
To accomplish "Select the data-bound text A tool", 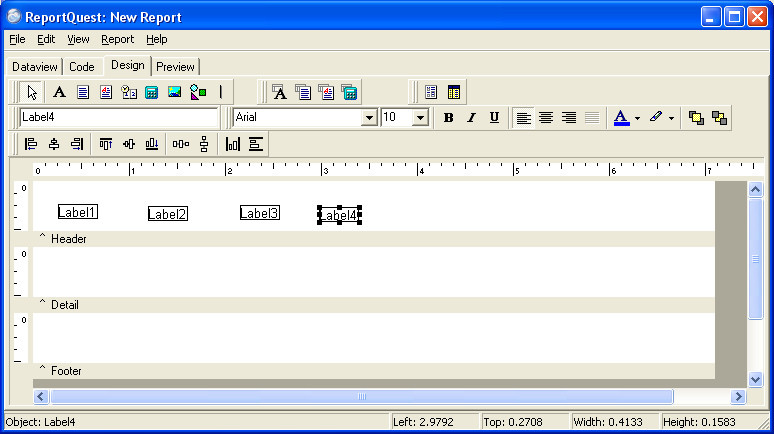I will (x=279, y=92).
